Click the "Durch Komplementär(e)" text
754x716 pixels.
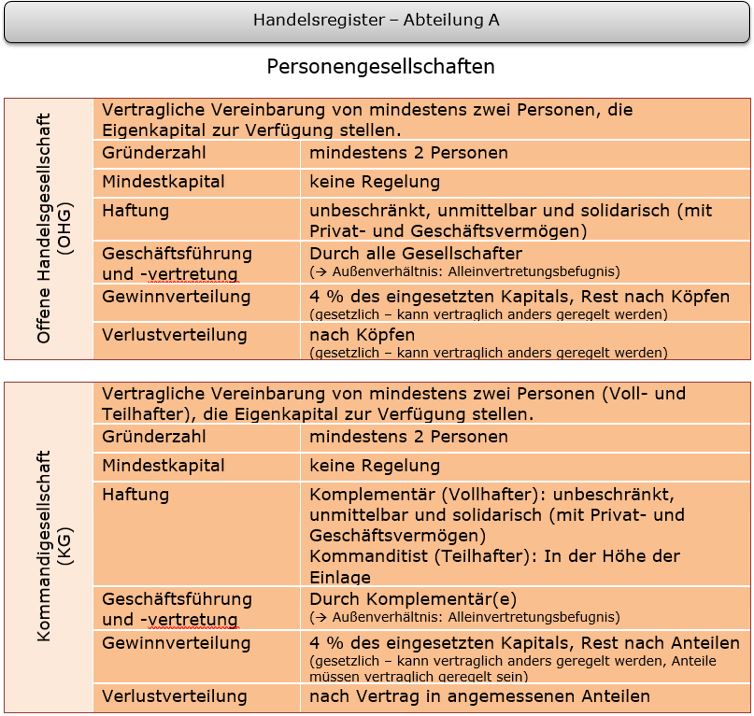pyautogui.click(x=413, y=598)
